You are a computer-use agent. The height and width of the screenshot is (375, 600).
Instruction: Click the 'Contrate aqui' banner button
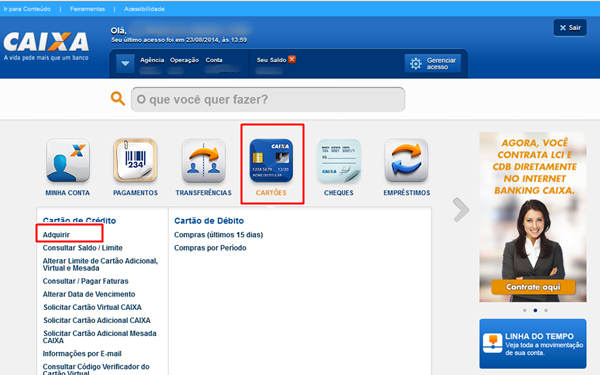pyautogui.click(x=533, y=287)
